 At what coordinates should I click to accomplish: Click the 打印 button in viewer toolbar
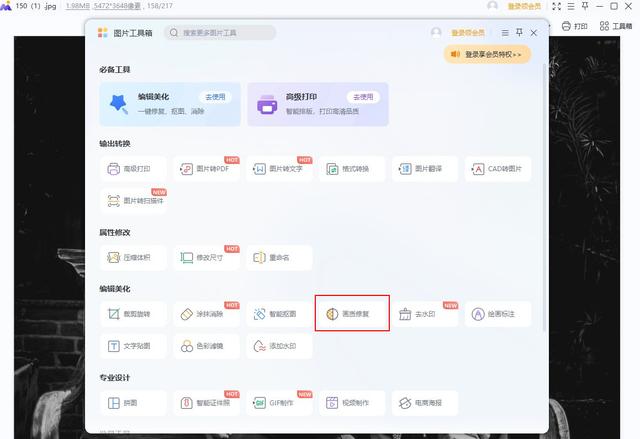click(574, 26)
